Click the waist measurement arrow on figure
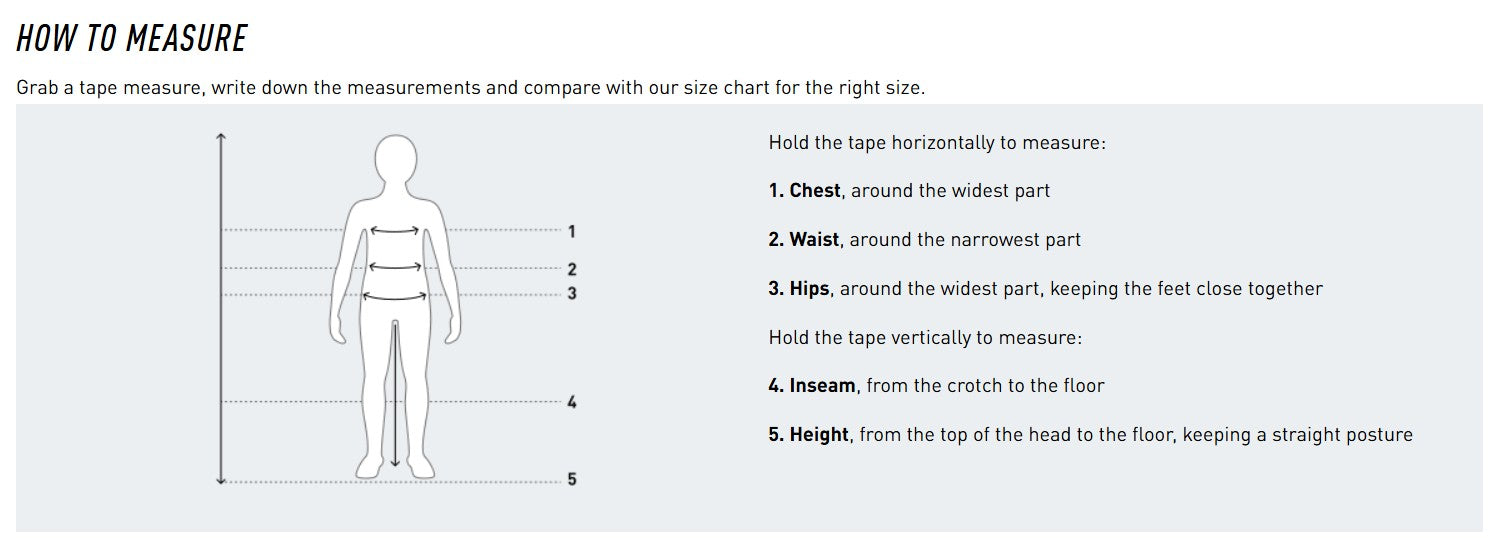Image resolution: width=1498 pixels, height=541 pixels. [395, 267]
